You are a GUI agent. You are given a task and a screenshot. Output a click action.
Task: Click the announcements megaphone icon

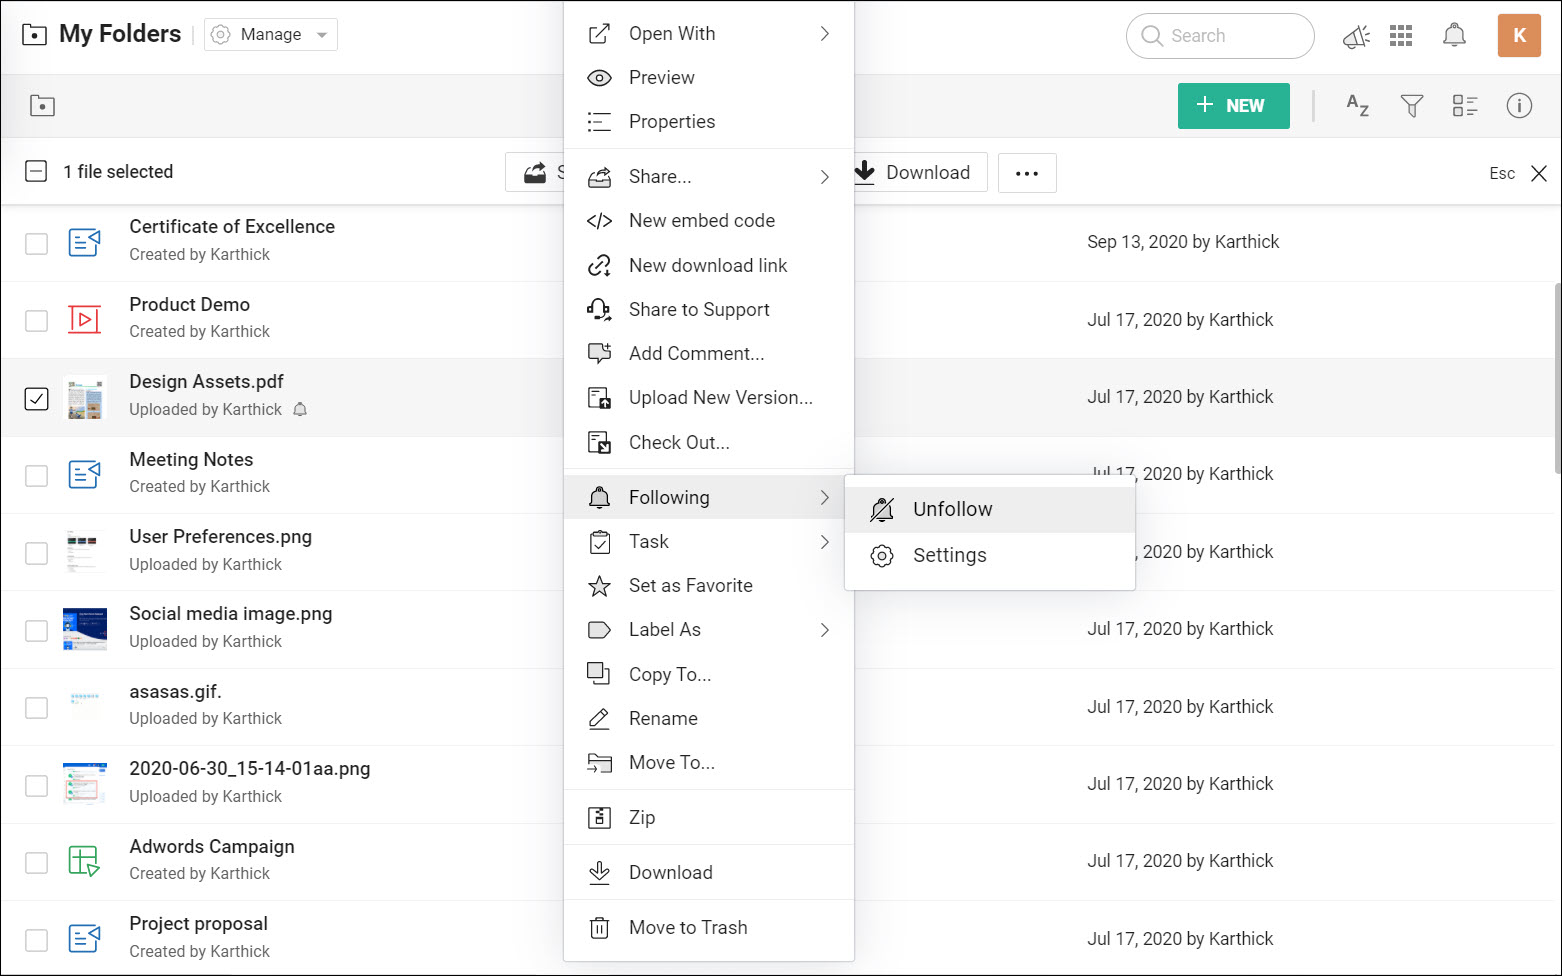click(x=1356, y=37)
